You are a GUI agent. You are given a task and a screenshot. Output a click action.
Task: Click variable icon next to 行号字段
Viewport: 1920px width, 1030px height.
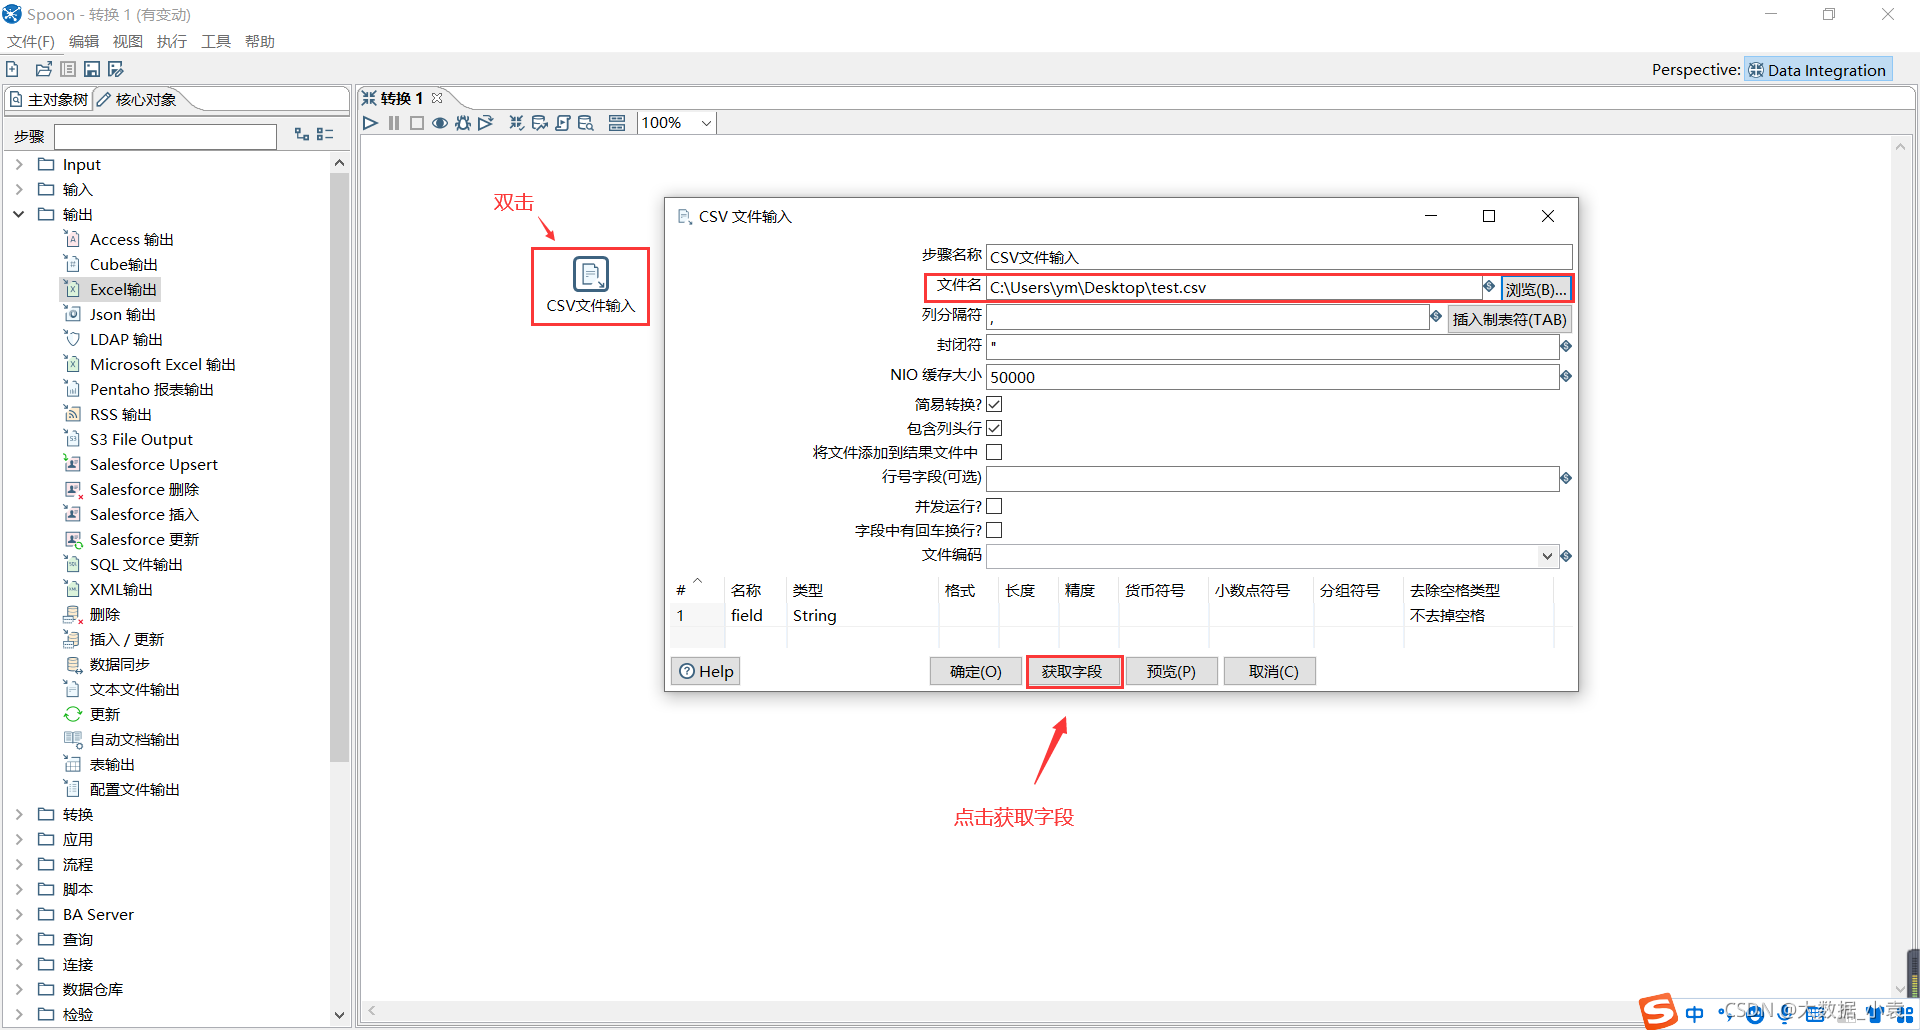click(x=1566, y=478)
